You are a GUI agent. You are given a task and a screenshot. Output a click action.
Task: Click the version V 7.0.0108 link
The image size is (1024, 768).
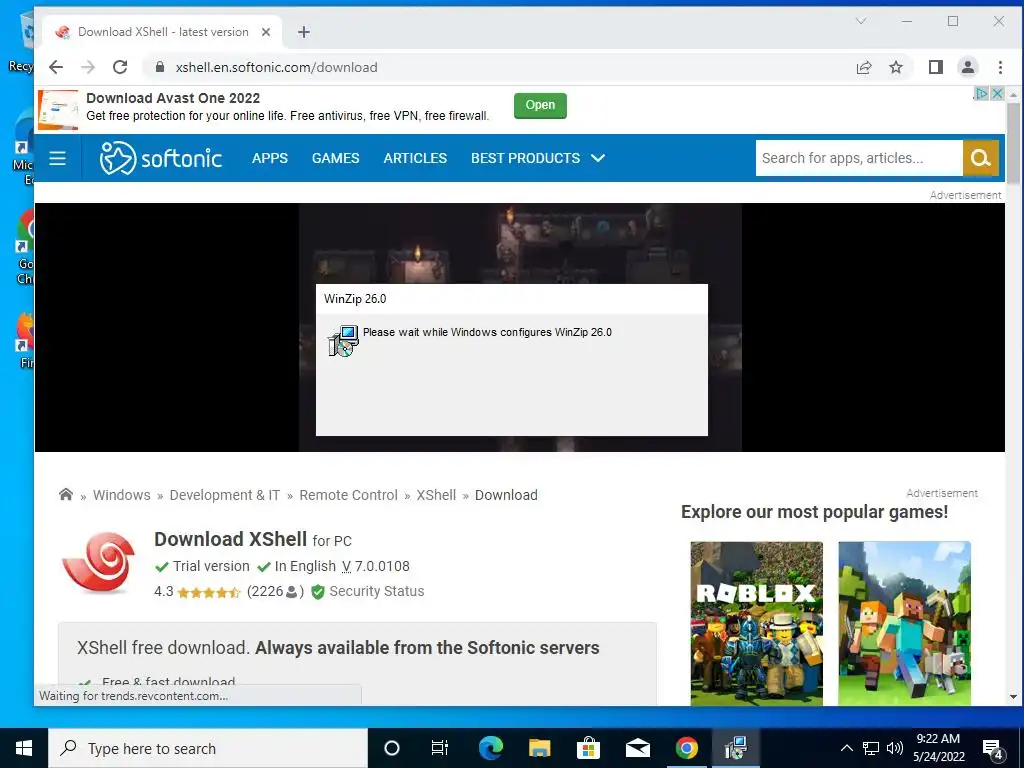[376, 566]
